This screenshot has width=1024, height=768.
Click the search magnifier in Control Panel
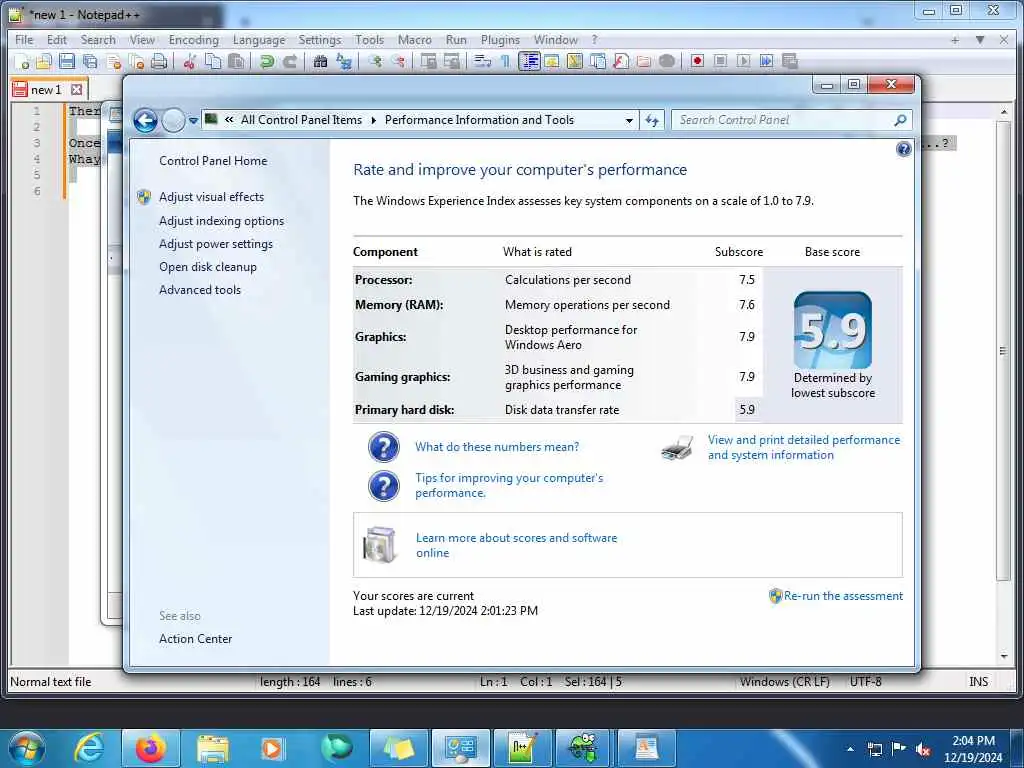pos(900,120)
